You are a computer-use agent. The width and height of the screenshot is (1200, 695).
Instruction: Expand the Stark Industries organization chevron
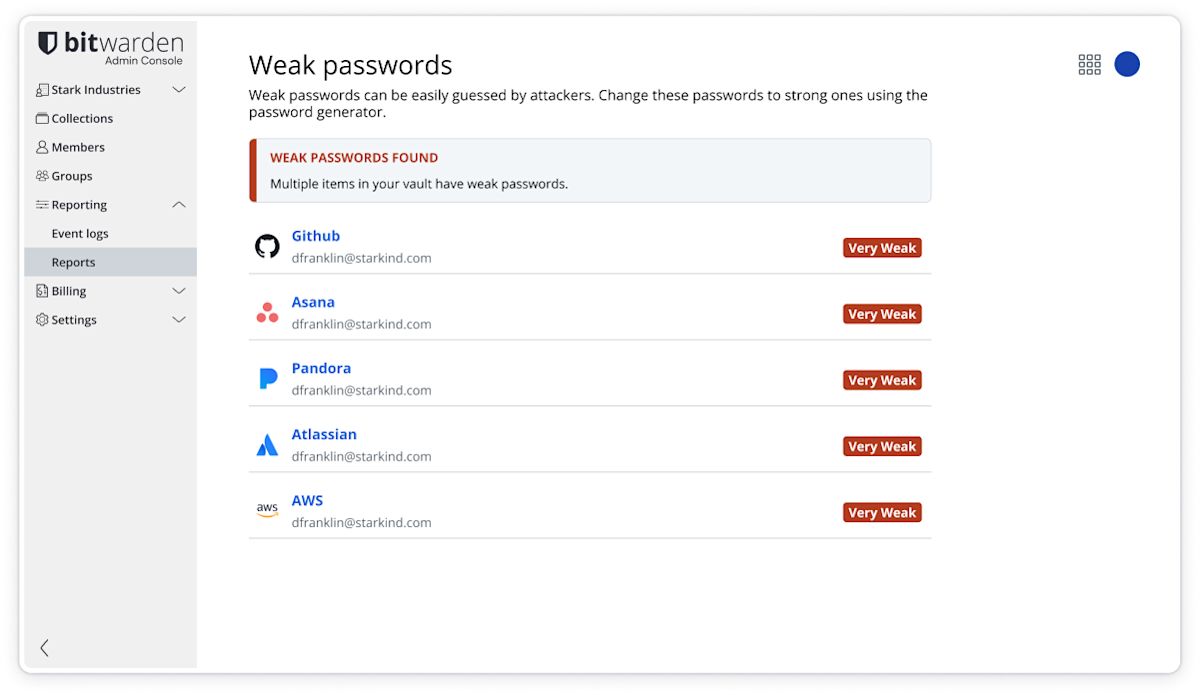pyautogui.click(x=179, y=90)
